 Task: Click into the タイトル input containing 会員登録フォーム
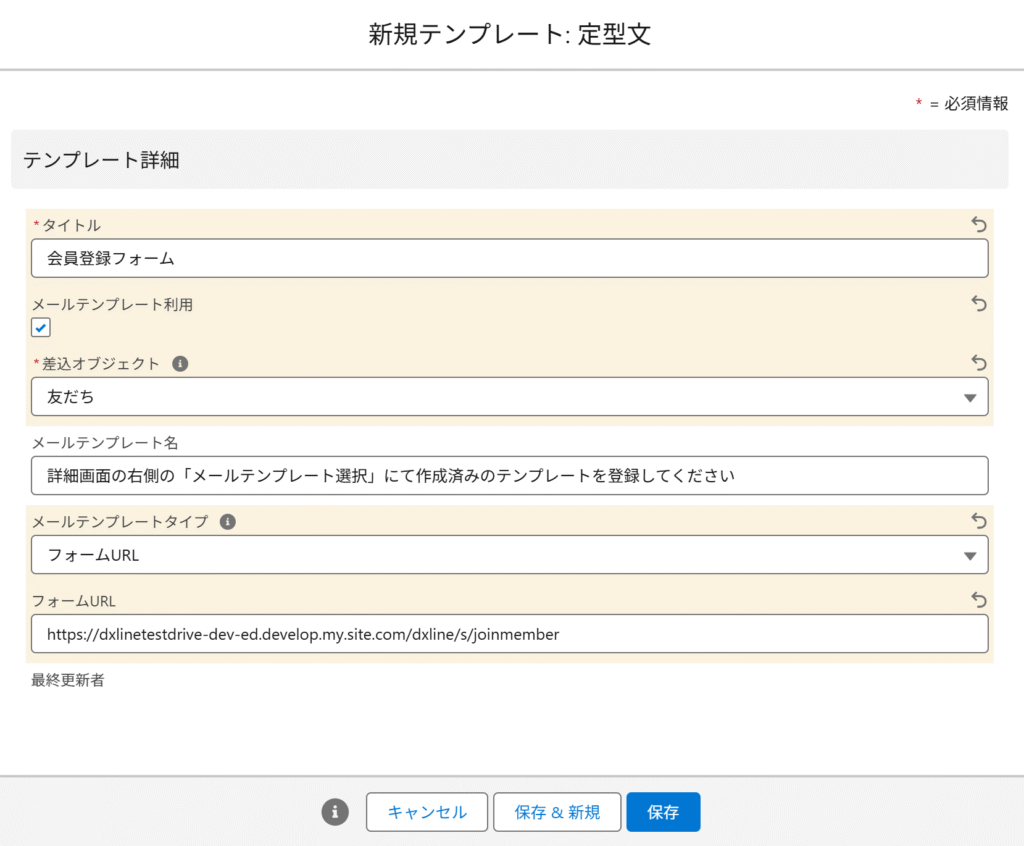pyautogui.click(x=509, y=258)
